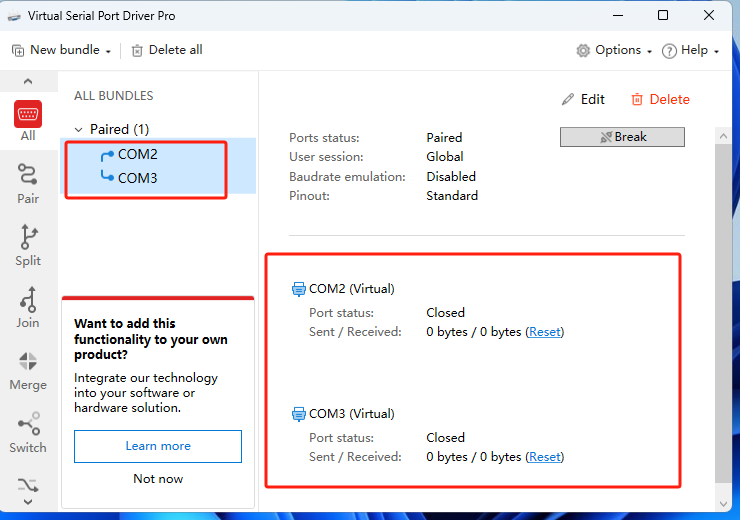Collapse the Paired (1) group
The width and height of the screenshot is (740, 520).
pyautogui.click(x=79, y=129)
